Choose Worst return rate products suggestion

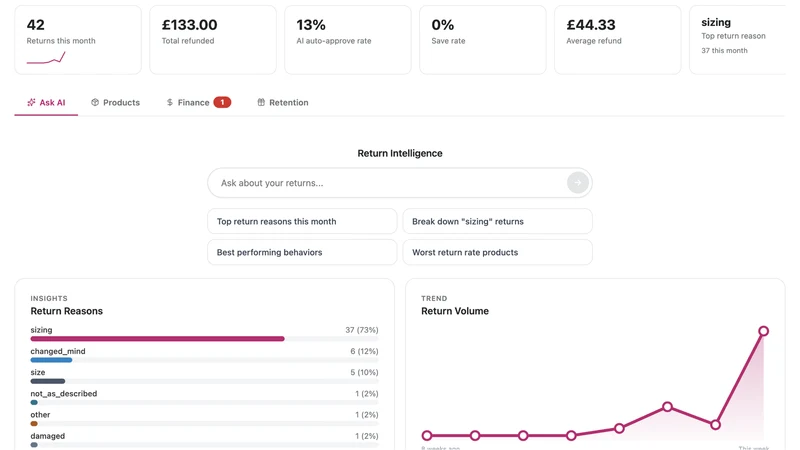(x=497, y=252)
